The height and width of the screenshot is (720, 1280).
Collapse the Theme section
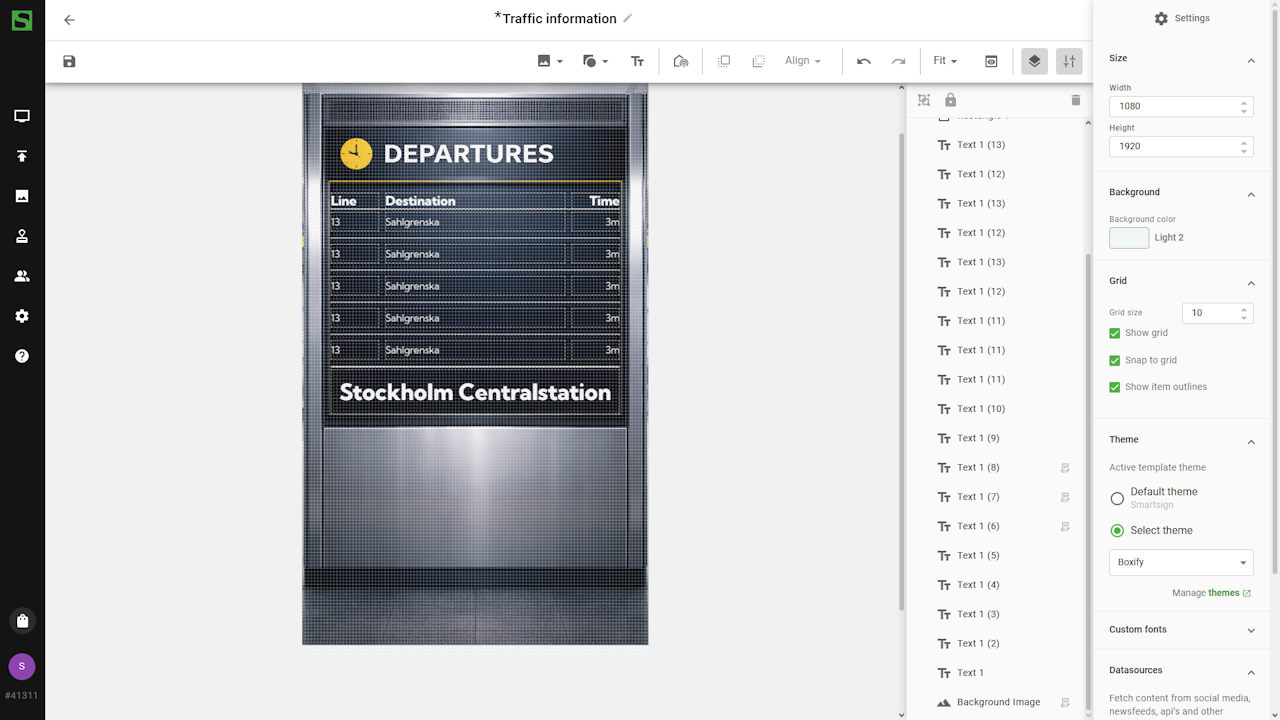click(1251, 441)
